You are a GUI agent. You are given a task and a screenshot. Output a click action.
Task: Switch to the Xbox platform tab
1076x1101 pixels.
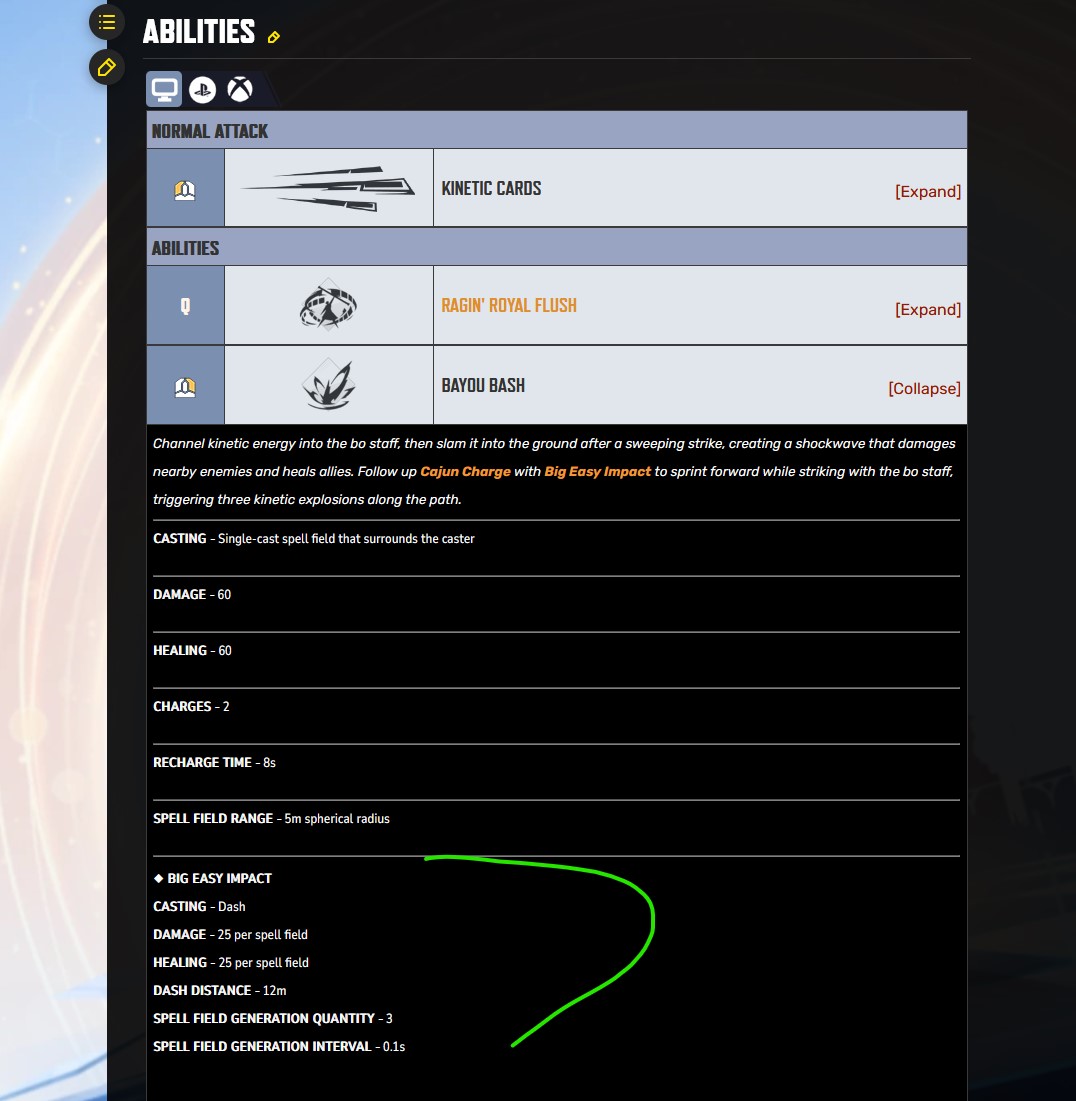click(x=240, y=90)
